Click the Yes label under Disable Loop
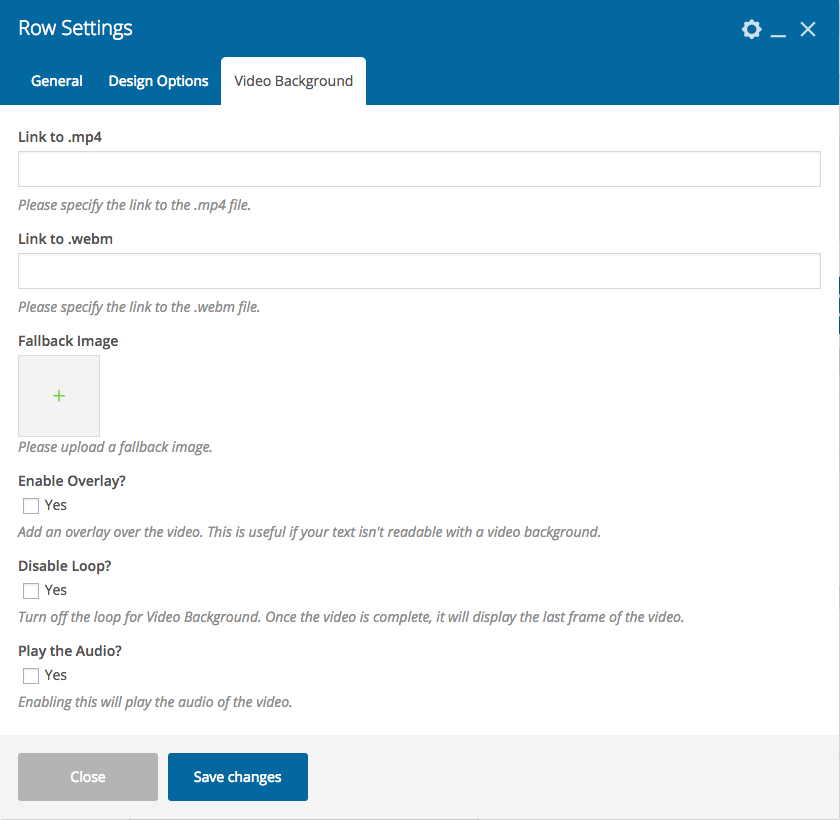840x820 pixels. (56, 590)
